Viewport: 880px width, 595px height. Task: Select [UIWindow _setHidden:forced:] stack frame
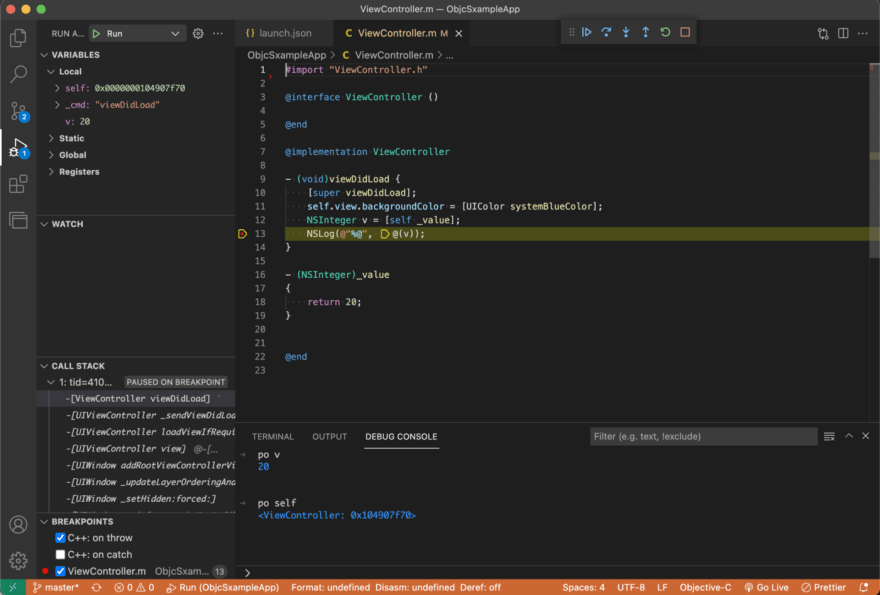[x=136, y=498]
